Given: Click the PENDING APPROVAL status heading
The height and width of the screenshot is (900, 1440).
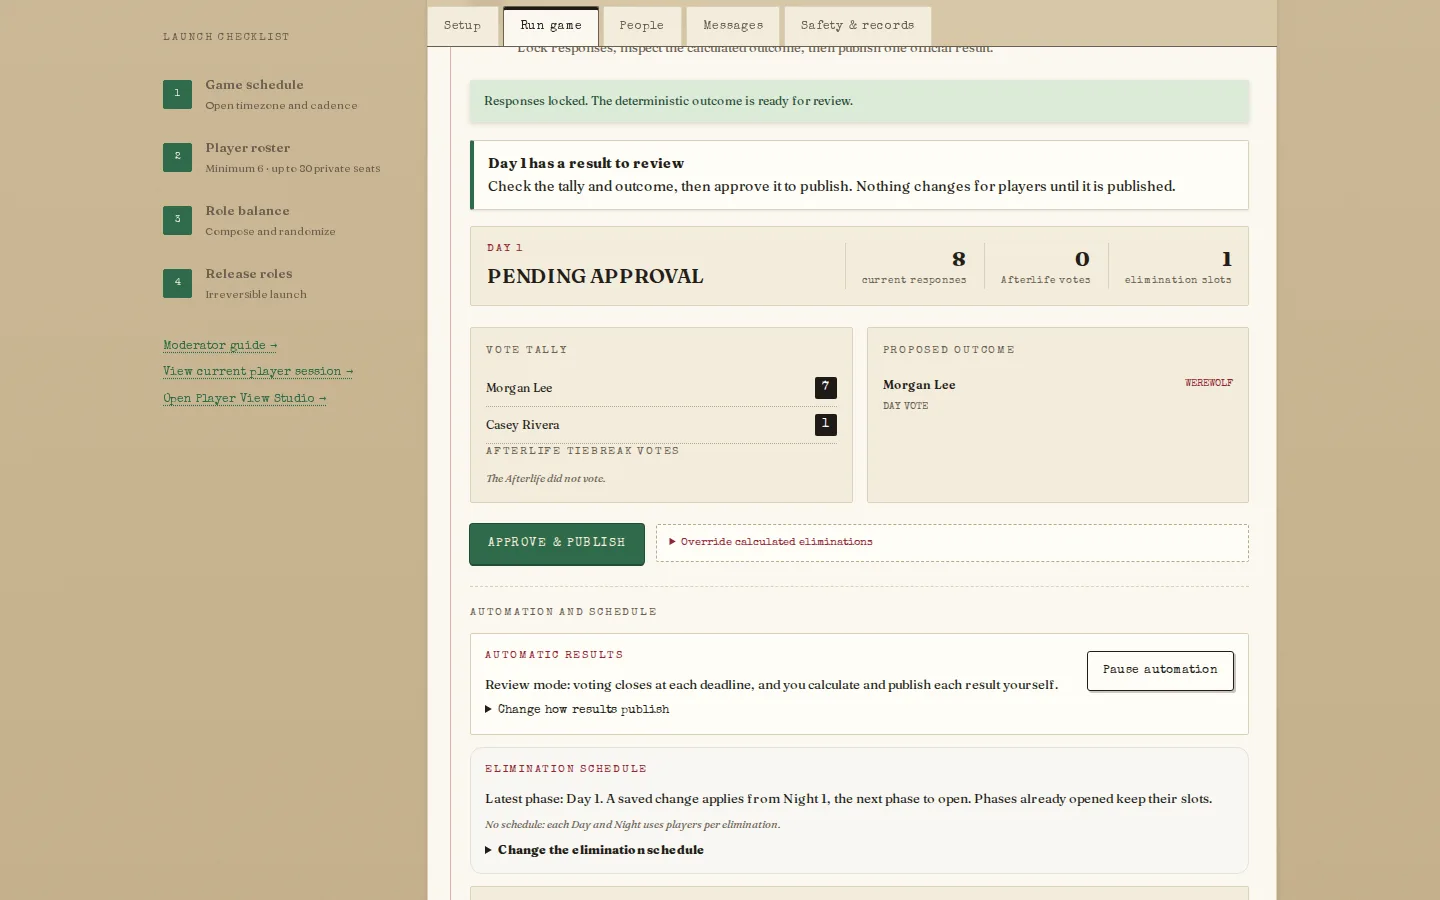Looking at the screenshot, I should coord(595,276).
